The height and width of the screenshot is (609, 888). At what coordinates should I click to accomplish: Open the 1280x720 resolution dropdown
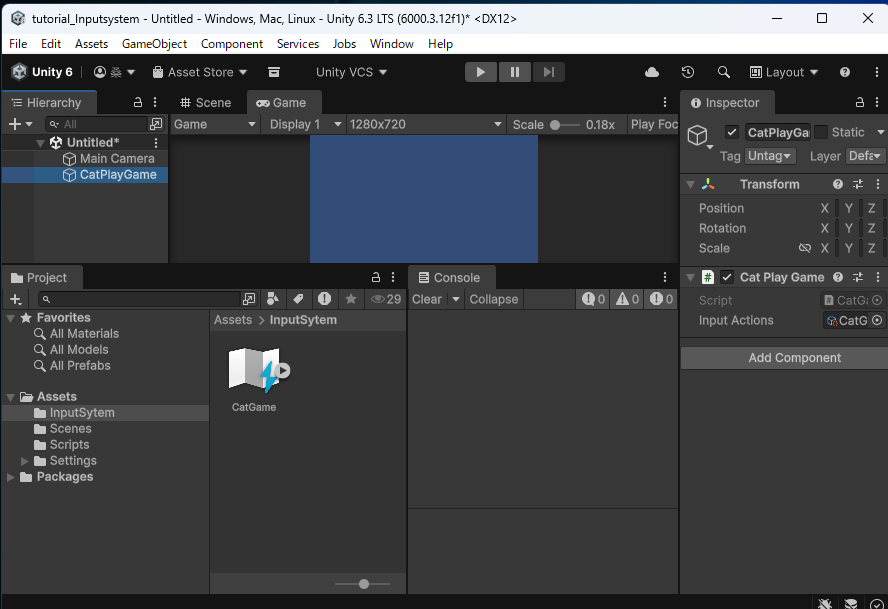click(x=425, y=124)
